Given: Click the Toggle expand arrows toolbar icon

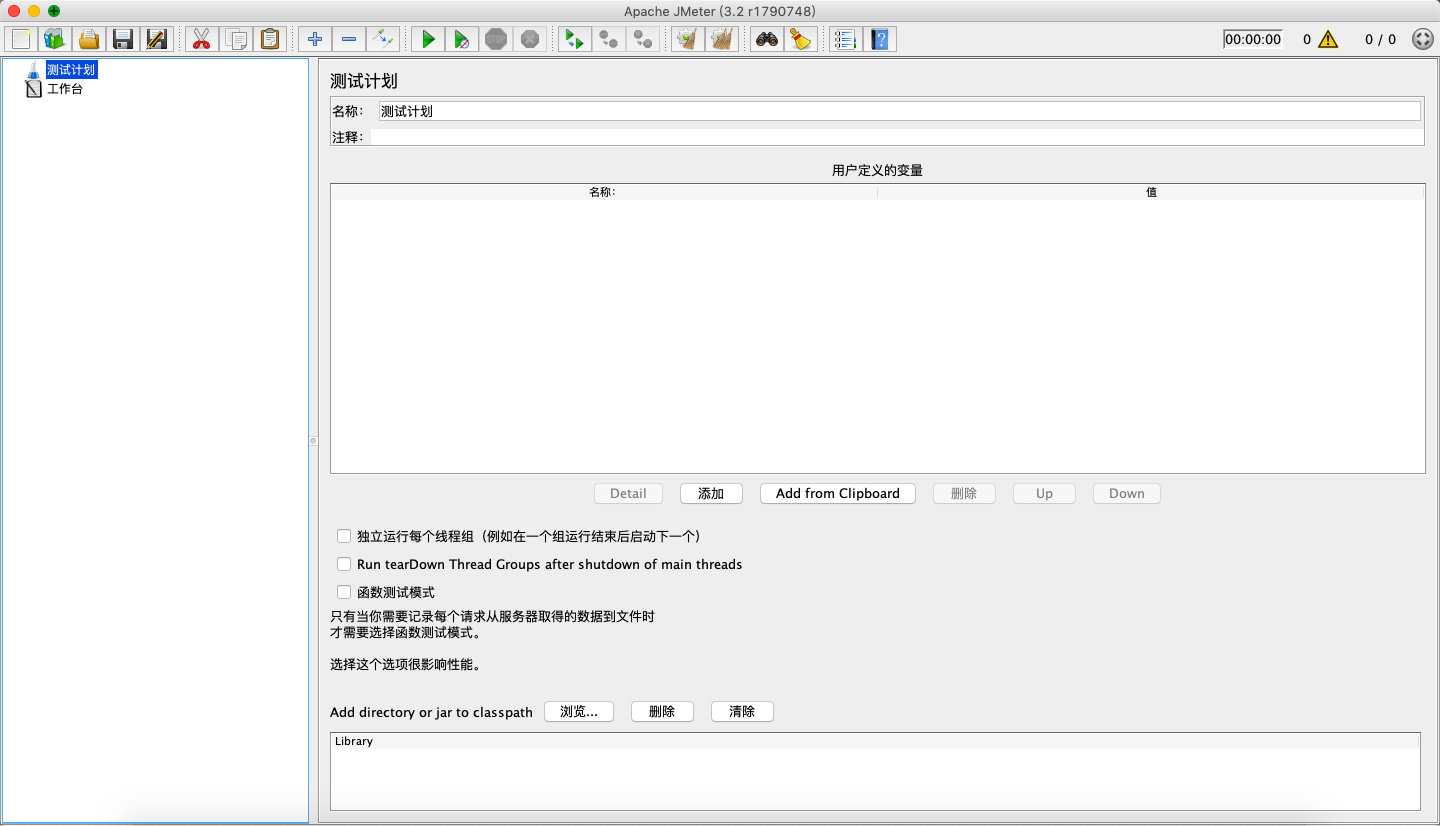Looking at the screenshot, I should (383, 39).
